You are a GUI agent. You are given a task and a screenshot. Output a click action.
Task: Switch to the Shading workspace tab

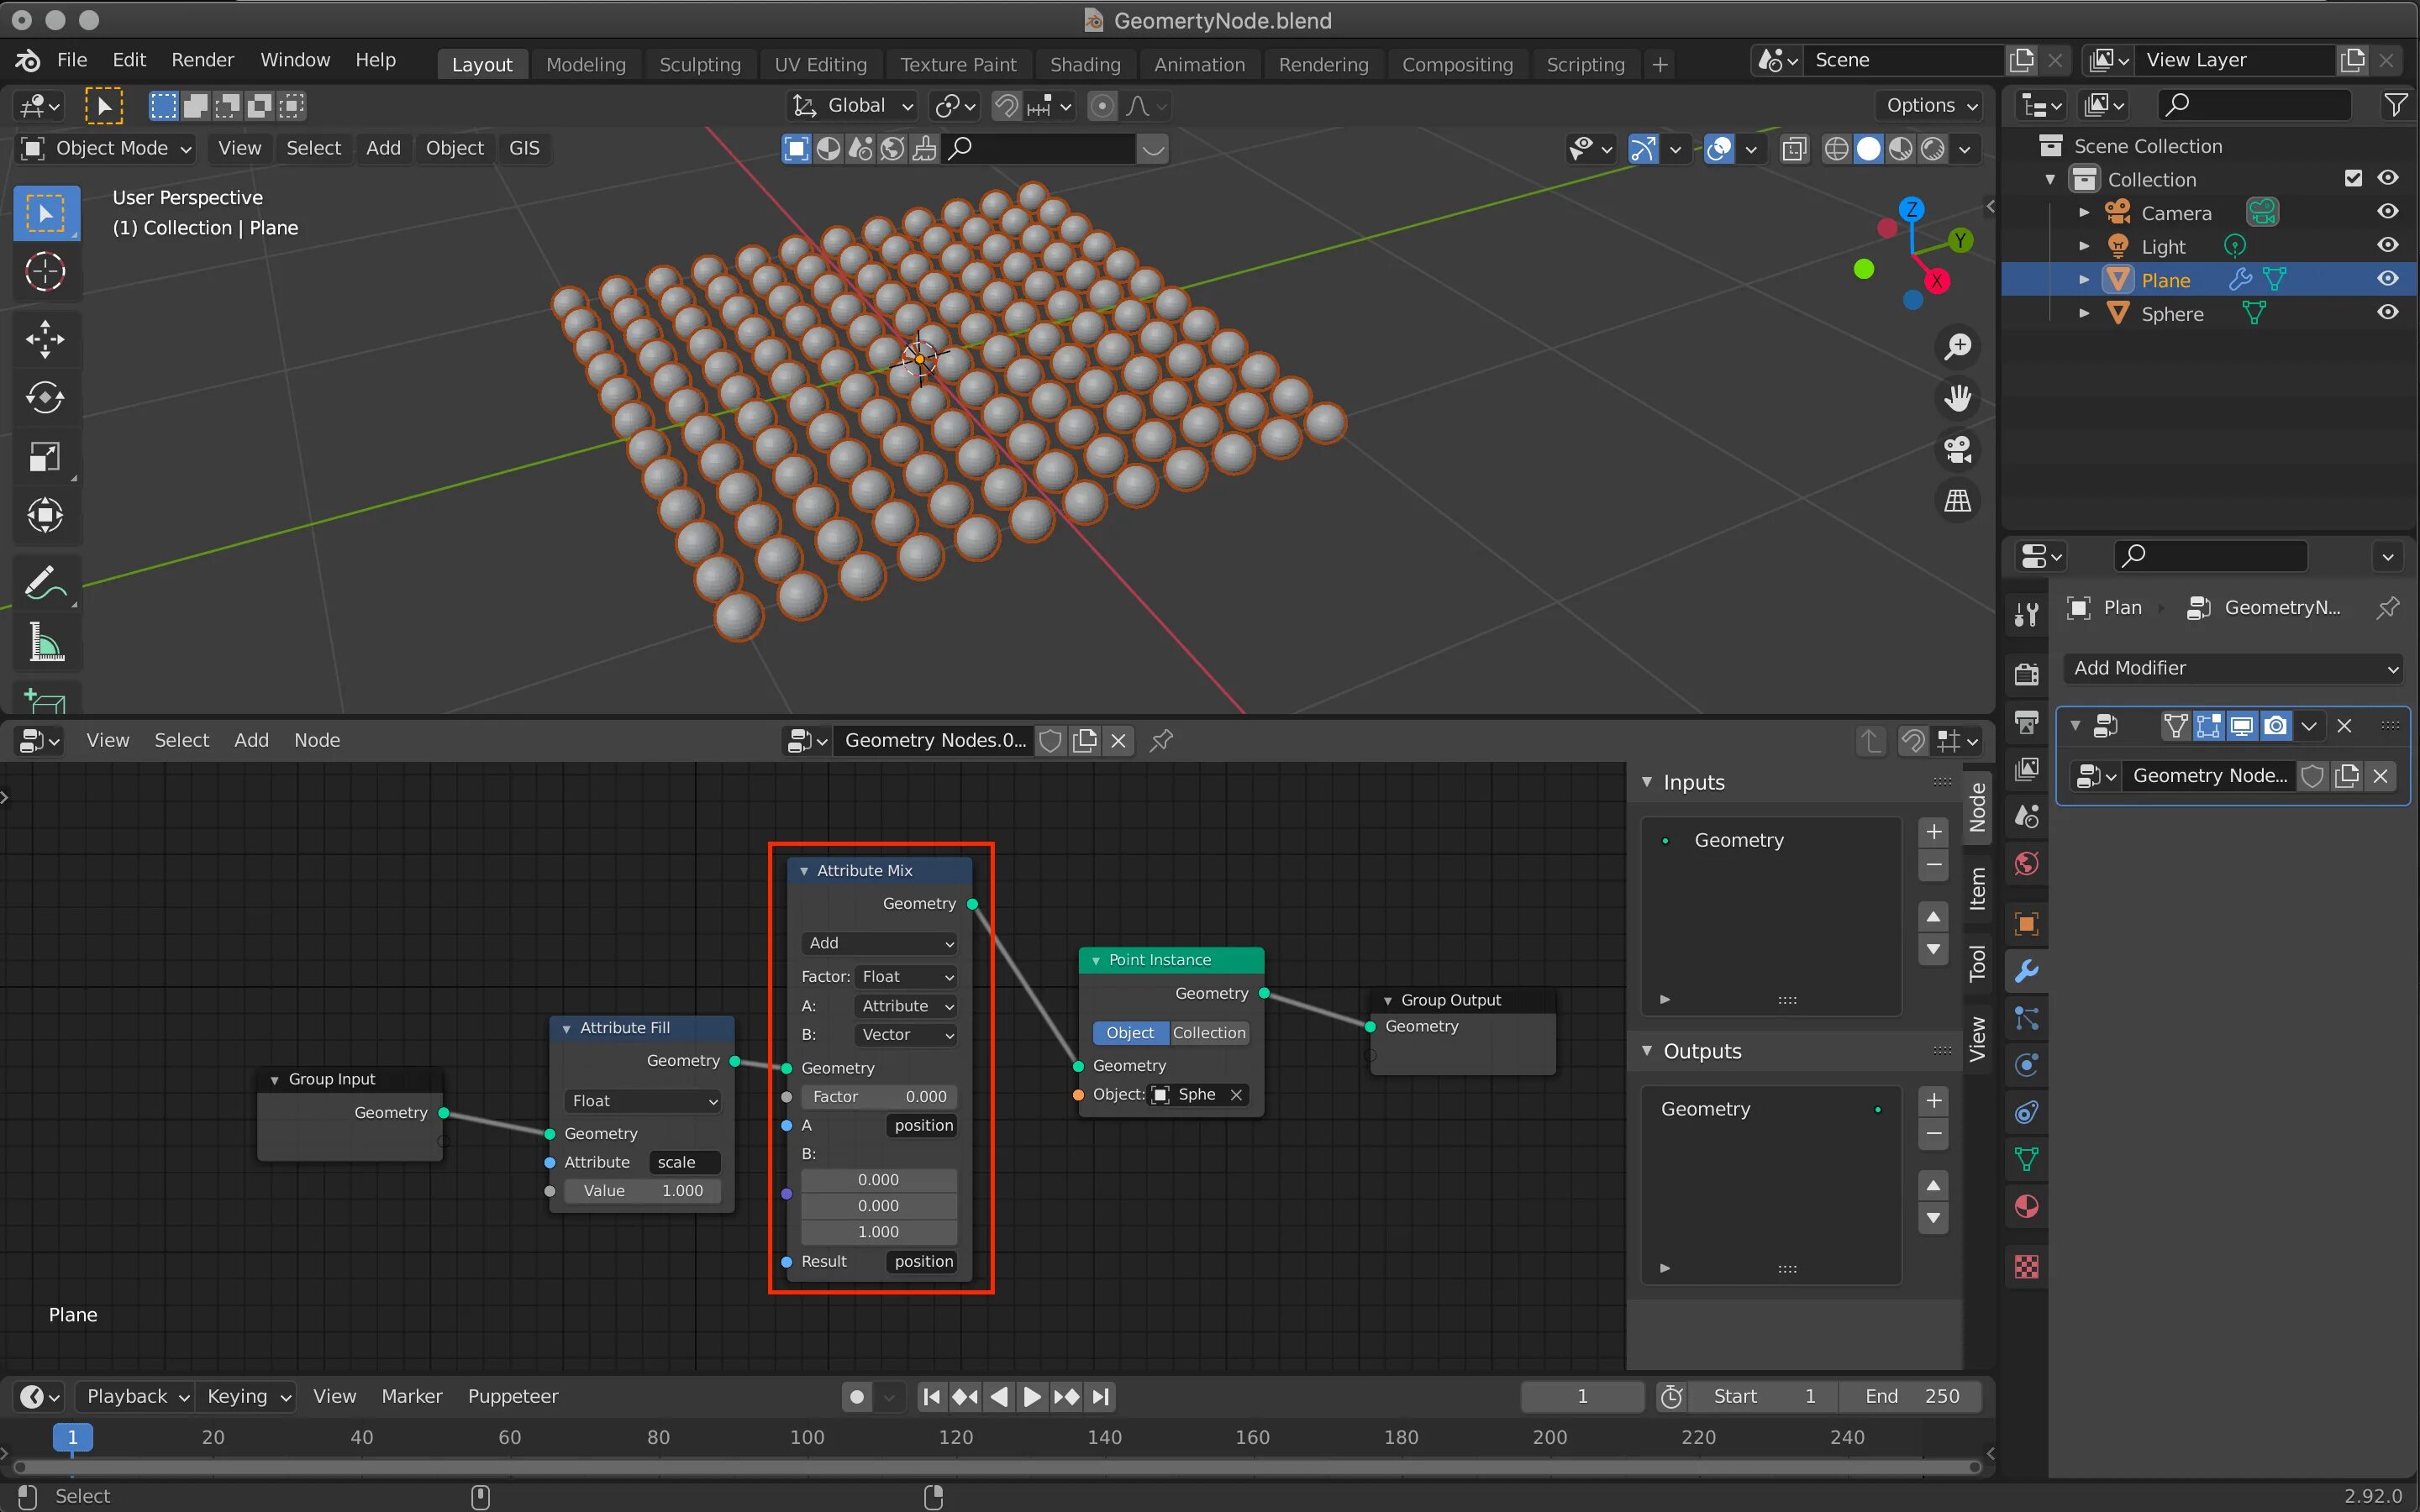pos(1085,64)
